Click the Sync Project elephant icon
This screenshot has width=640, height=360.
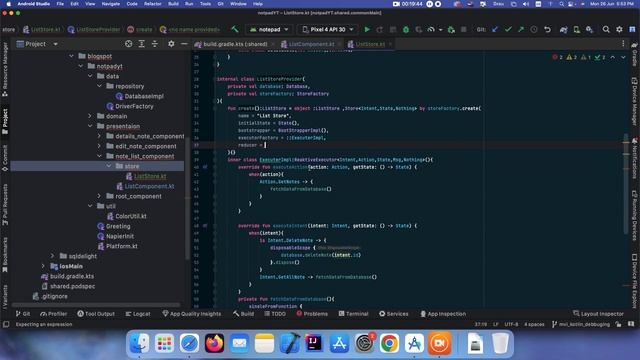tap(563, 29)
